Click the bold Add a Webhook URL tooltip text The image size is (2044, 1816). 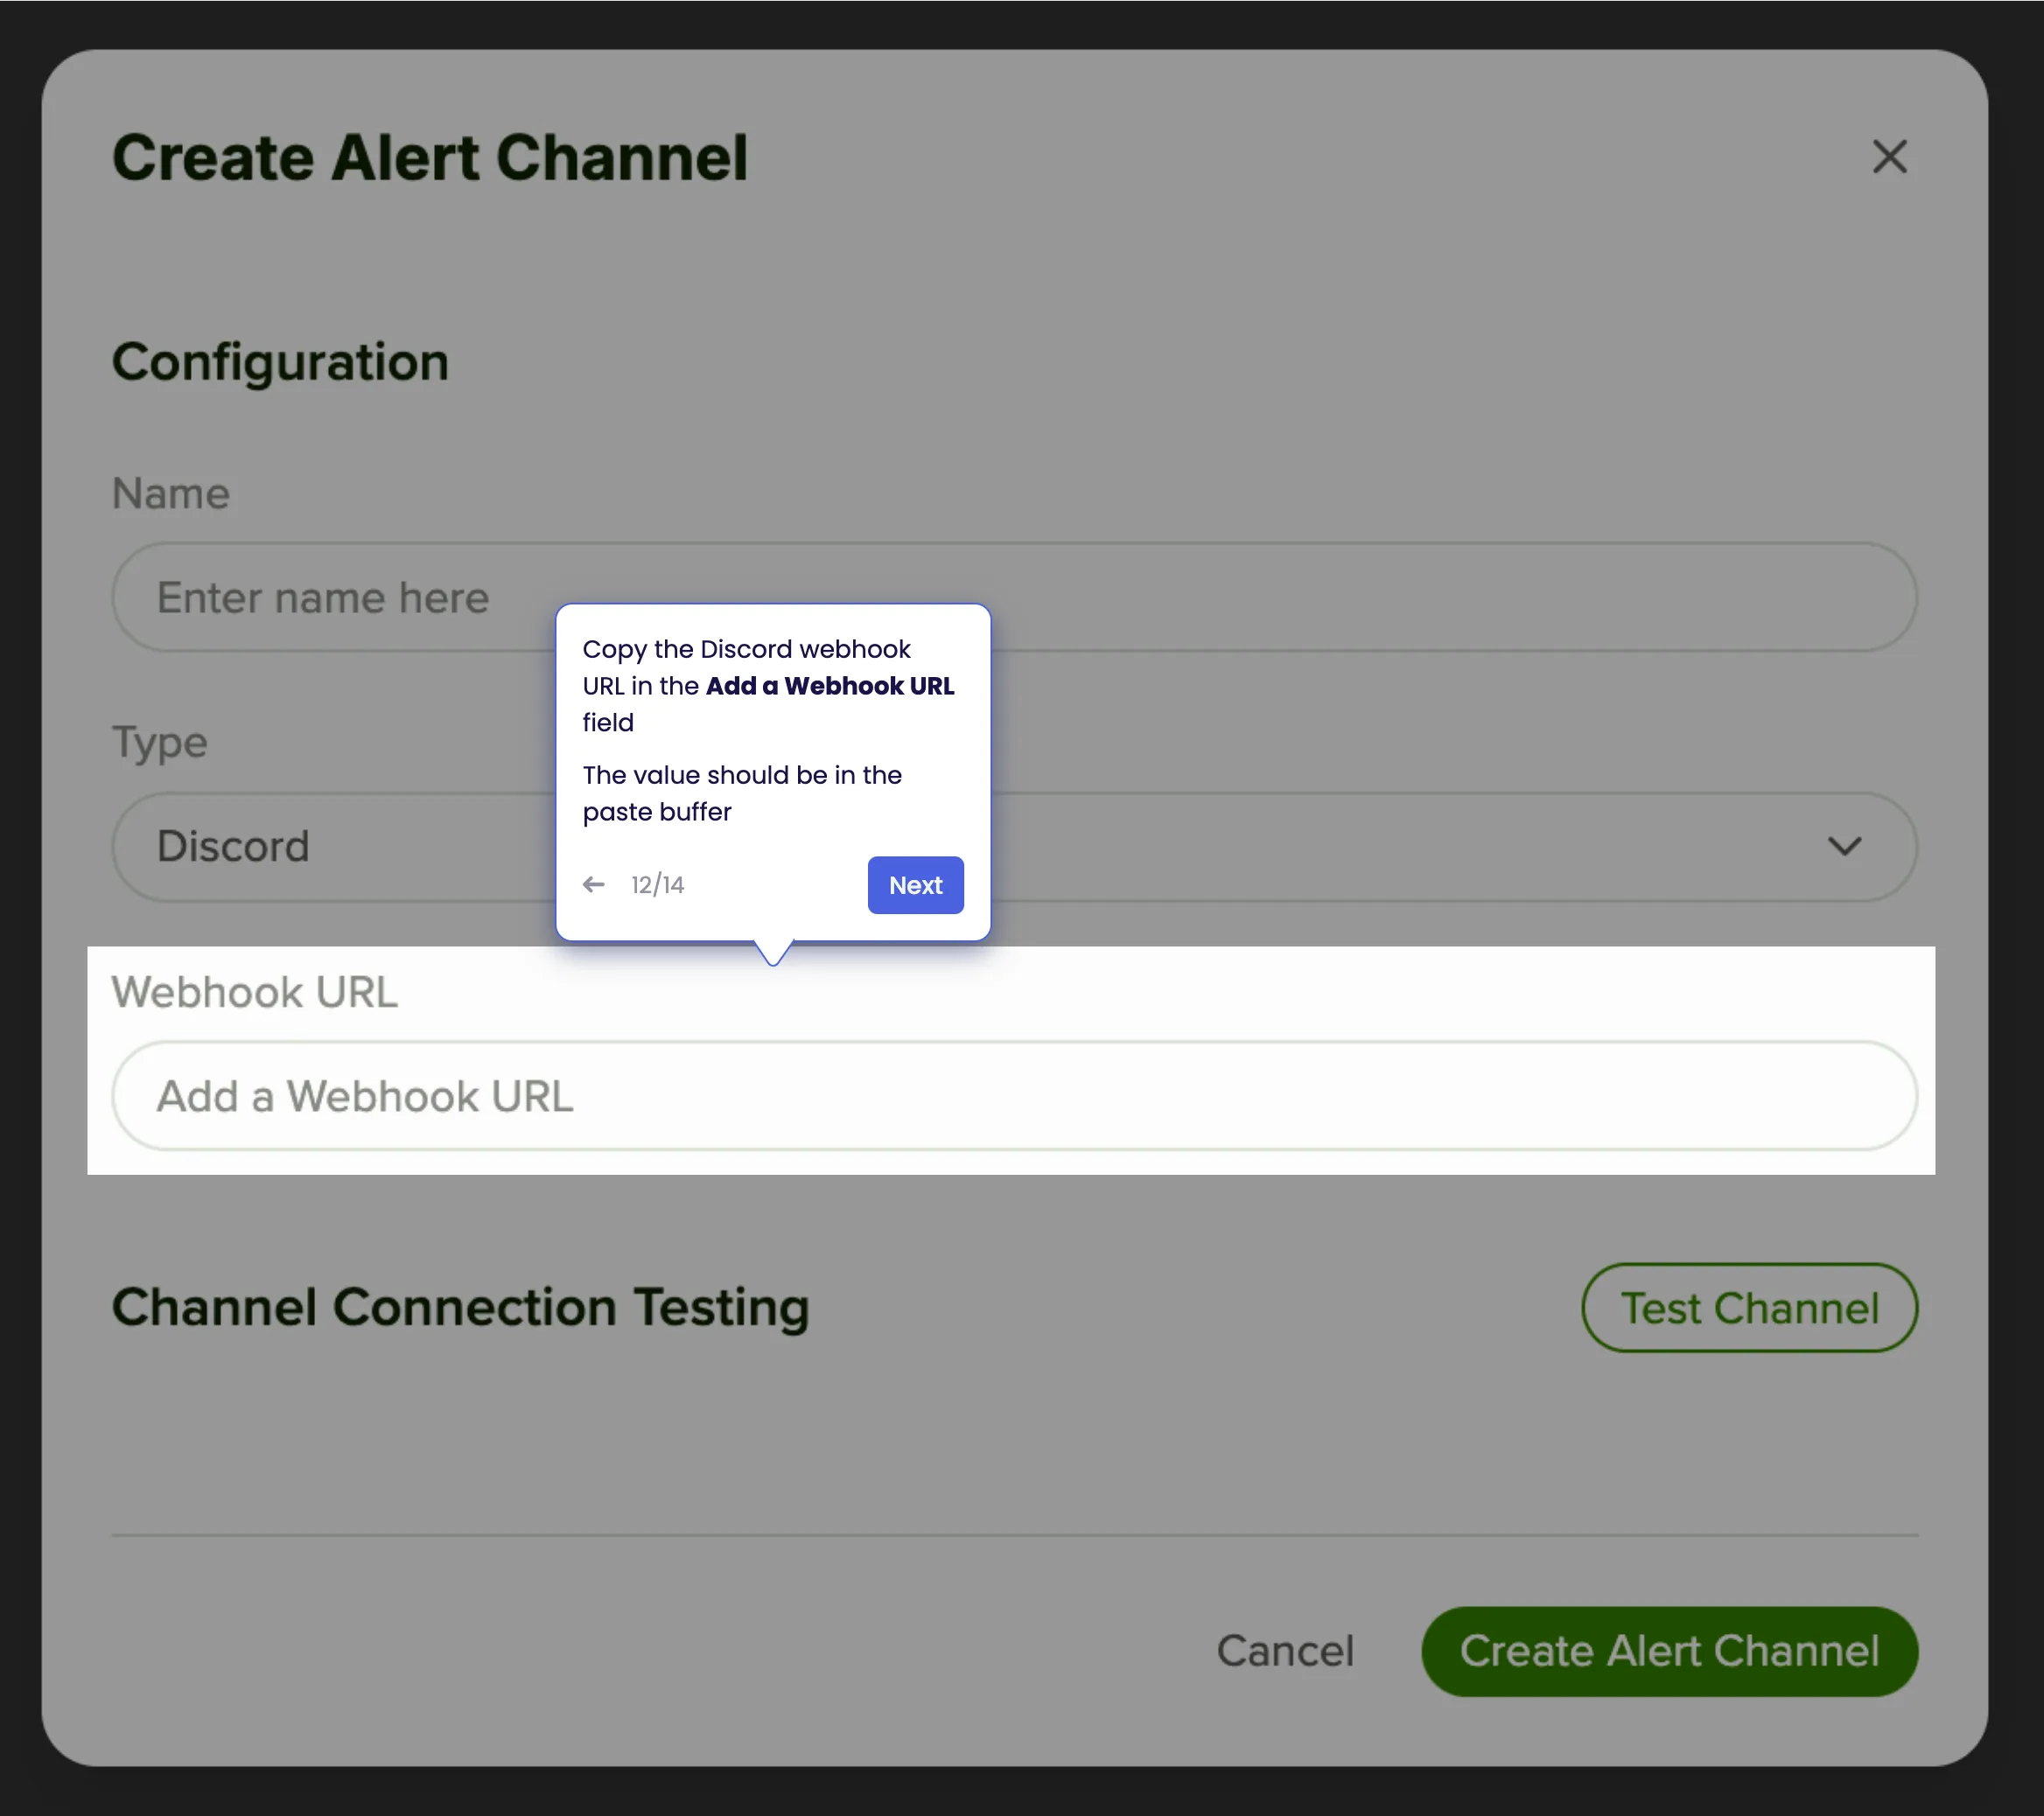point(830,686)
